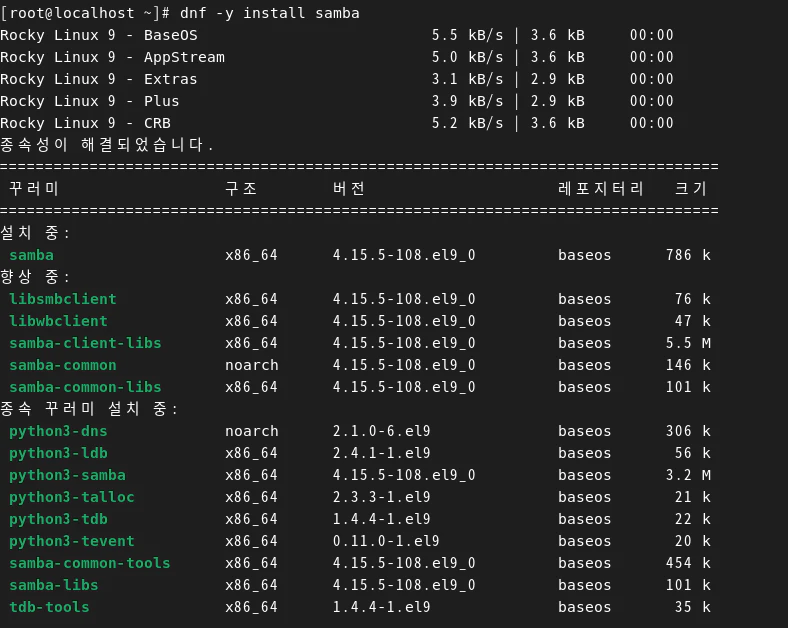Image resolution: width=788 pixels, height=628 pixels.
Task: Click the 'libwbclient' package name
Action: [x=58, y=322]
